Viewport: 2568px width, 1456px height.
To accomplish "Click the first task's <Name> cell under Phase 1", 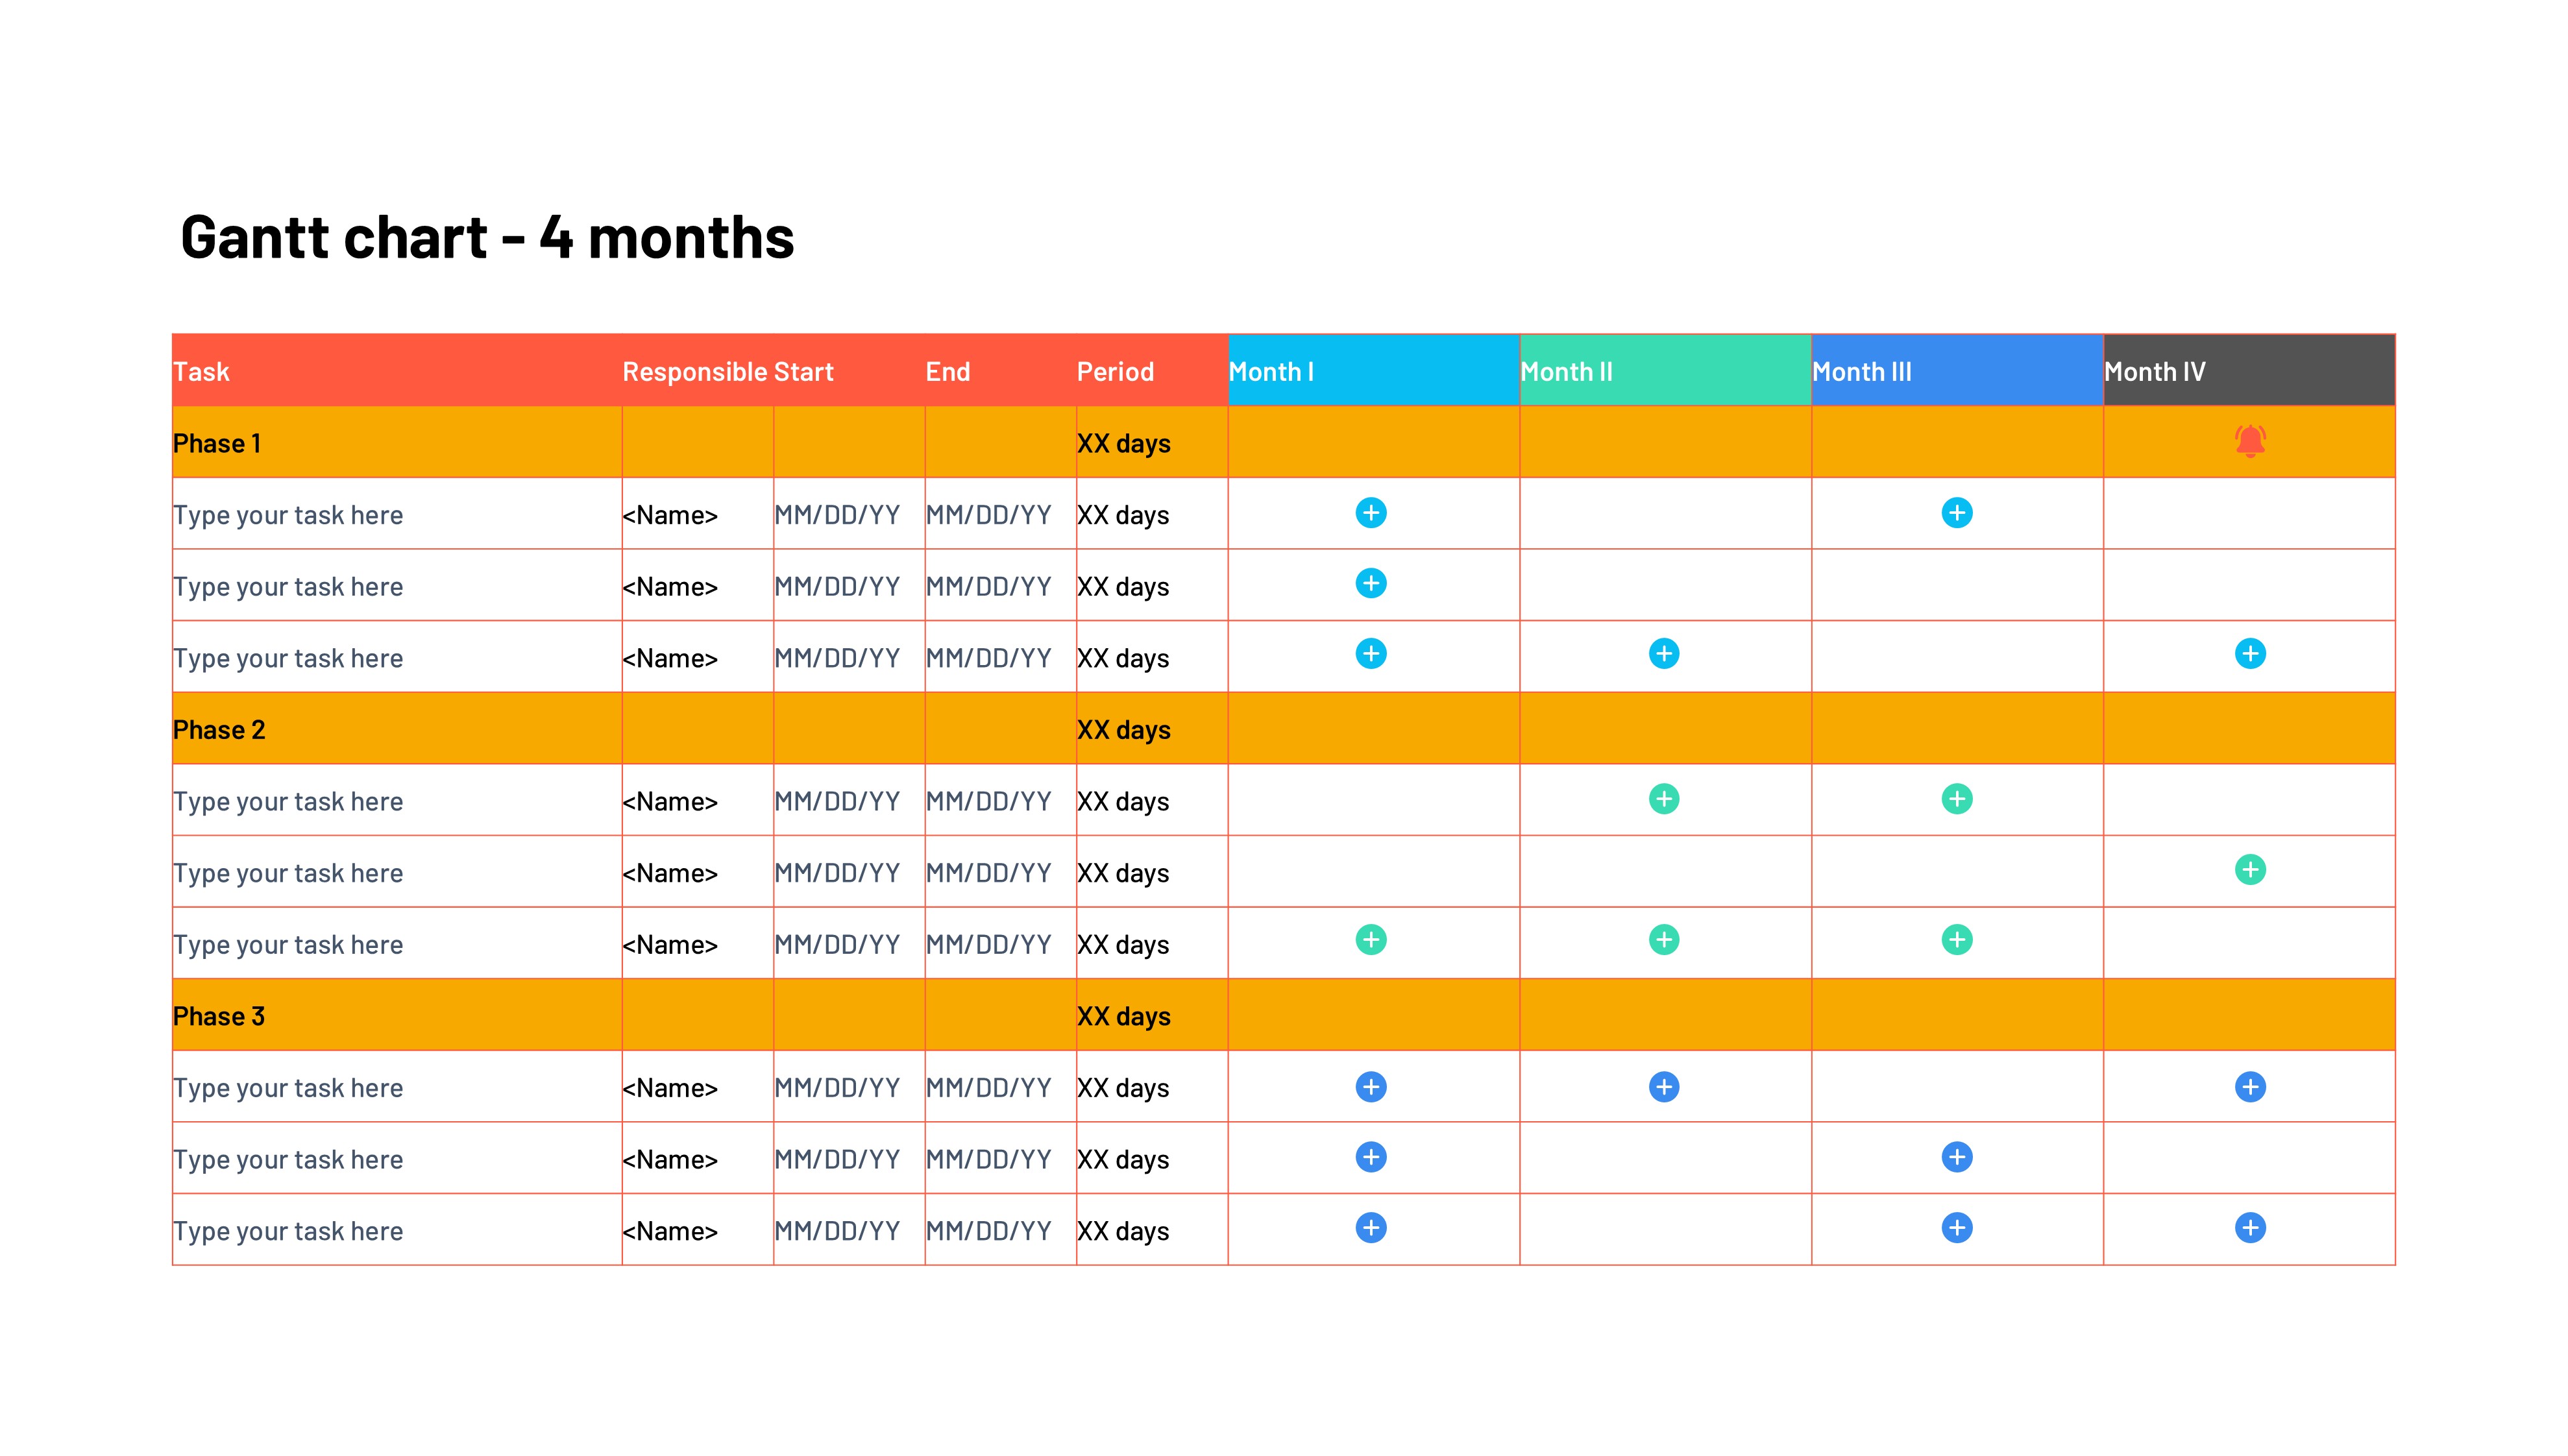I will coord(670,515).
